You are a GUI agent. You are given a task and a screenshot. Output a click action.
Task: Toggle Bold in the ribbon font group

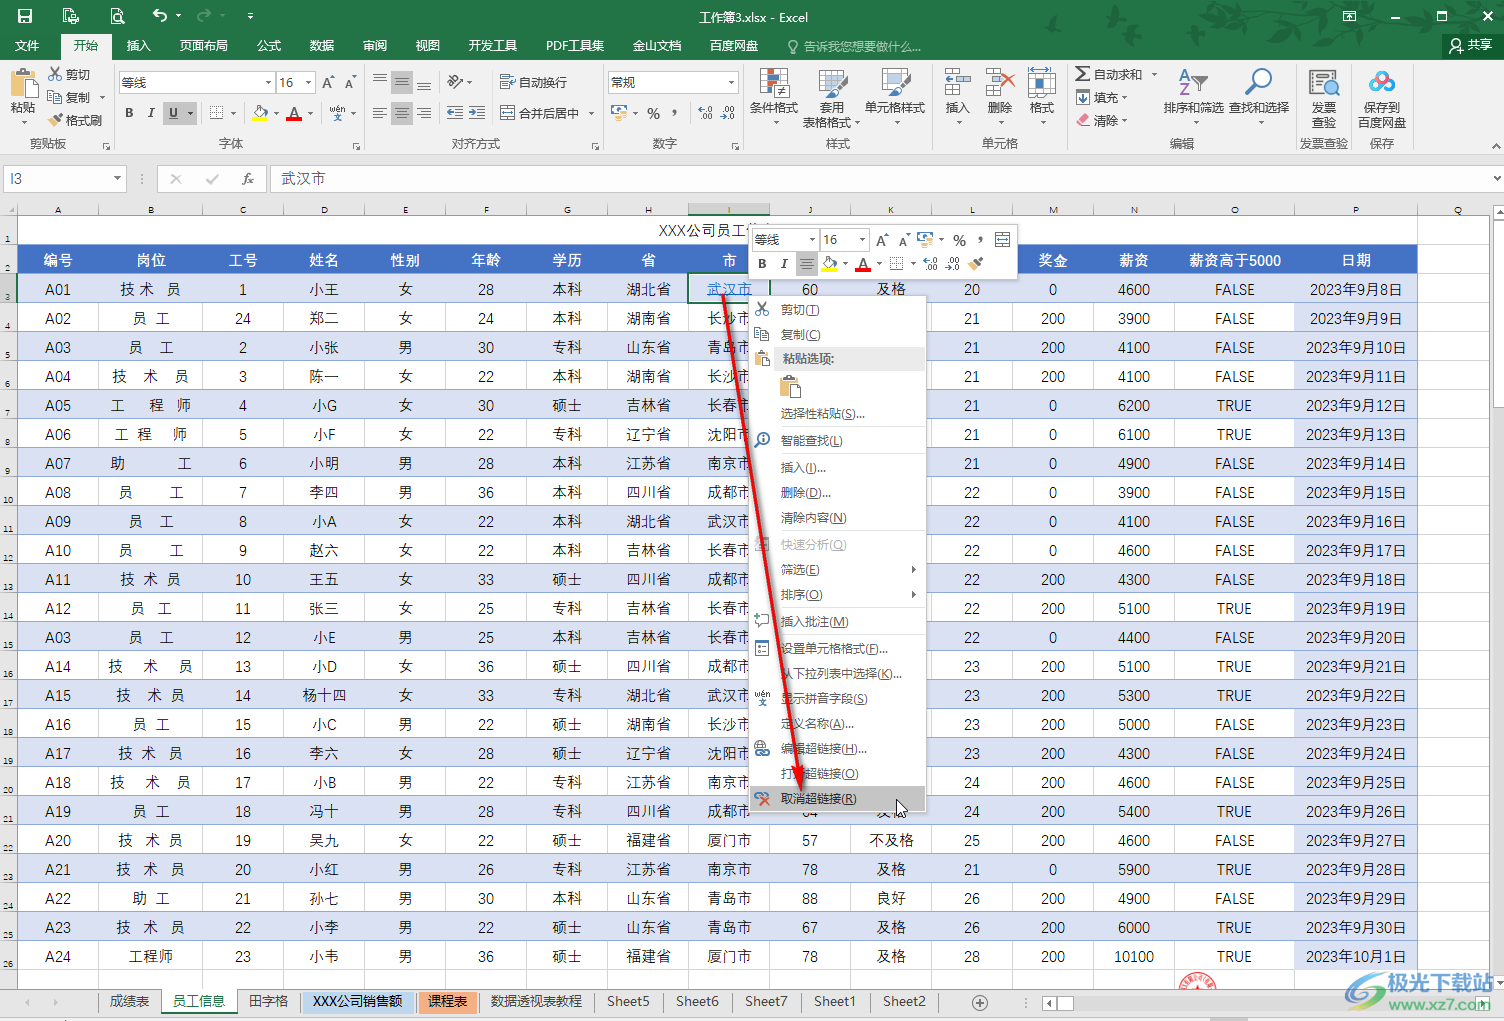point(129,113)
